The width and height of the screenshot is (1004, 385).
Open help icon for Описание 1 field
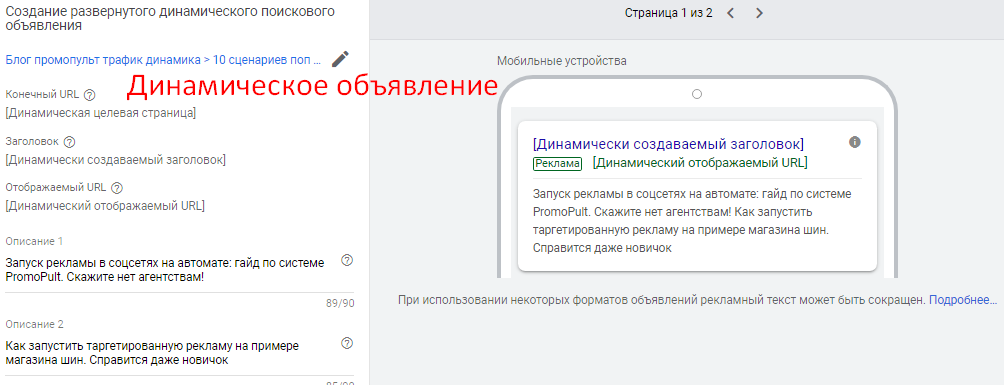(x=347, y=260)
